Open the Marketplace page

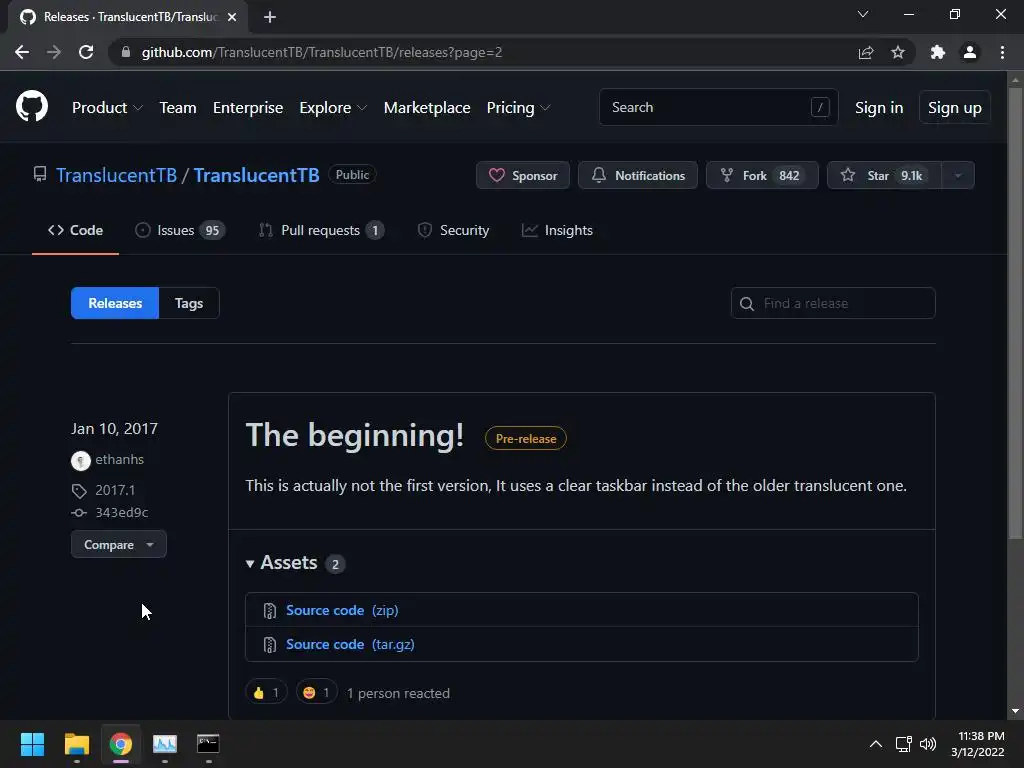[x=427, y=107]
